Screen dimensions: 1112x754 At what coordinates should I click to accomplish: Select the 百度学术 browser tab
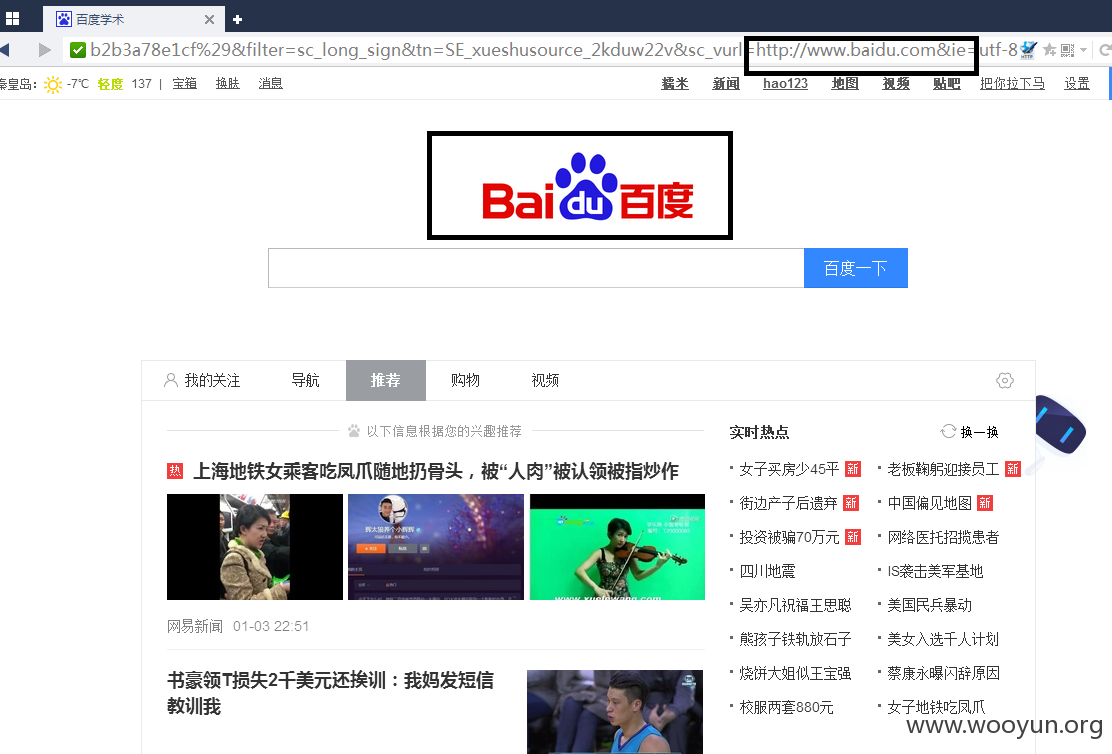(x=133, y=19)
